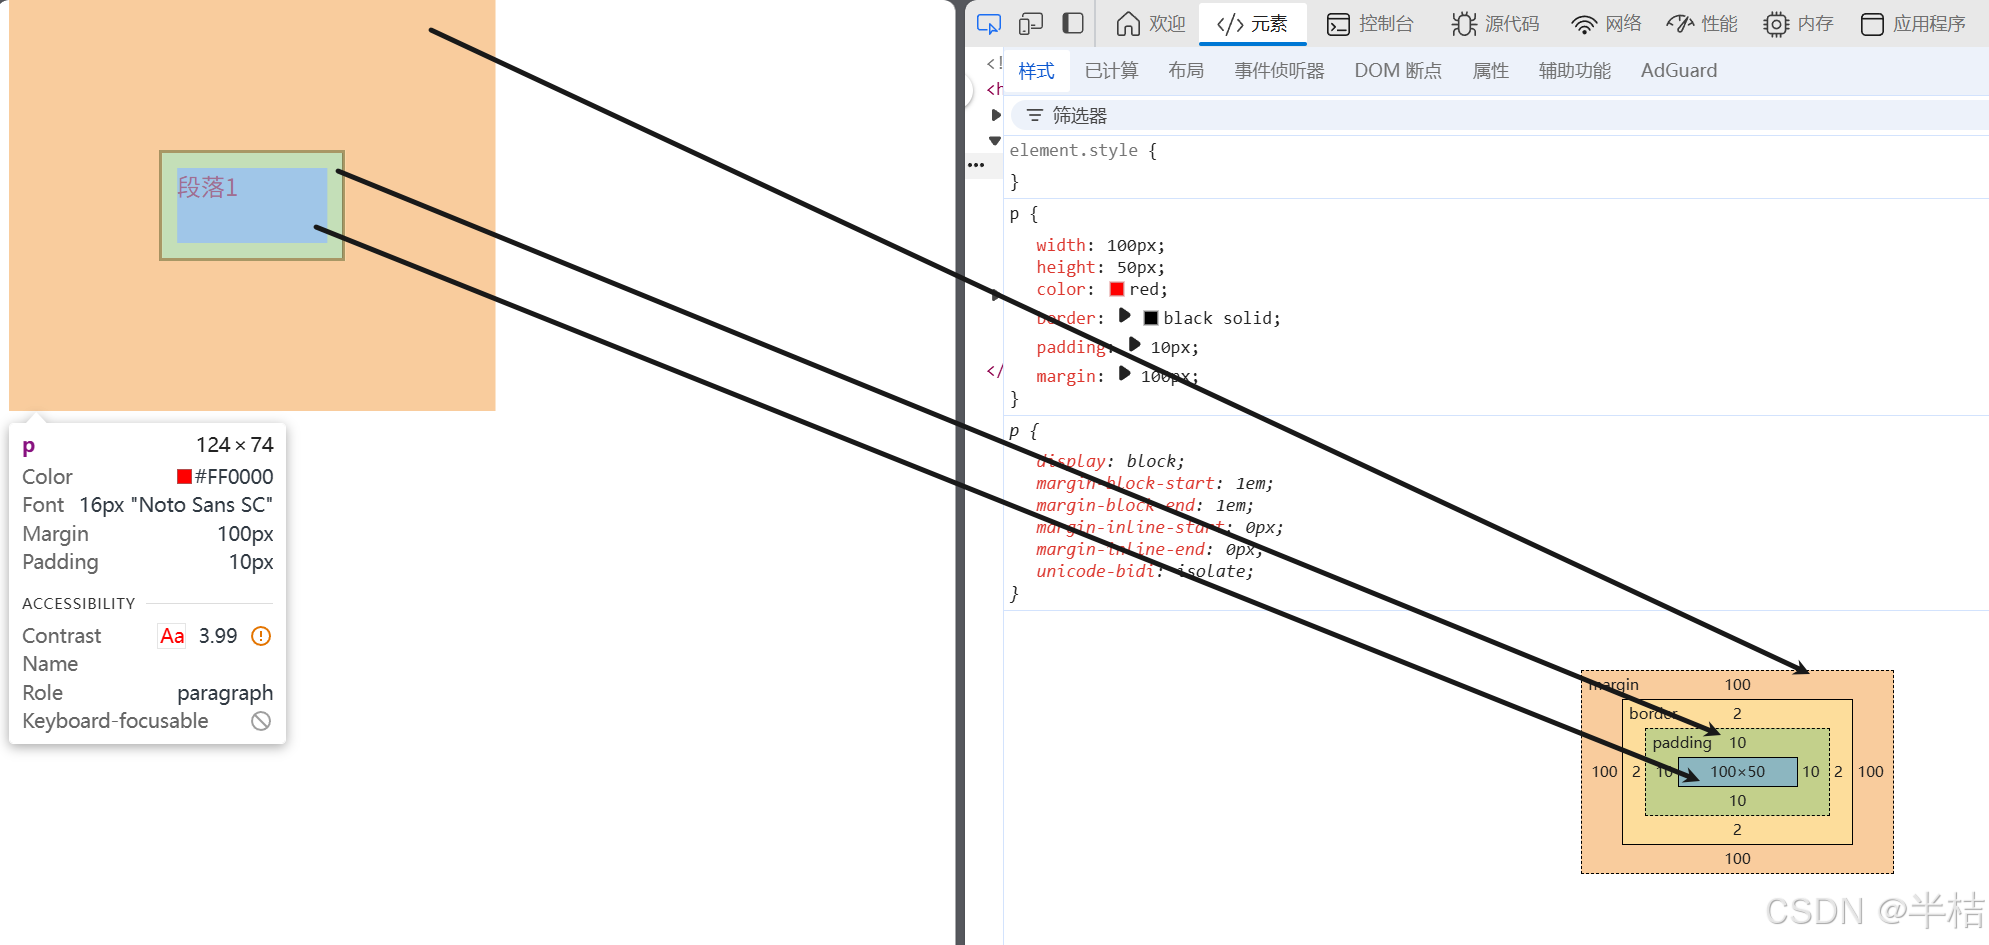The width and height of the screenshot is (1989, 945).
Task: Open the 源代码 sources tab
Action: coord(1495,23)
